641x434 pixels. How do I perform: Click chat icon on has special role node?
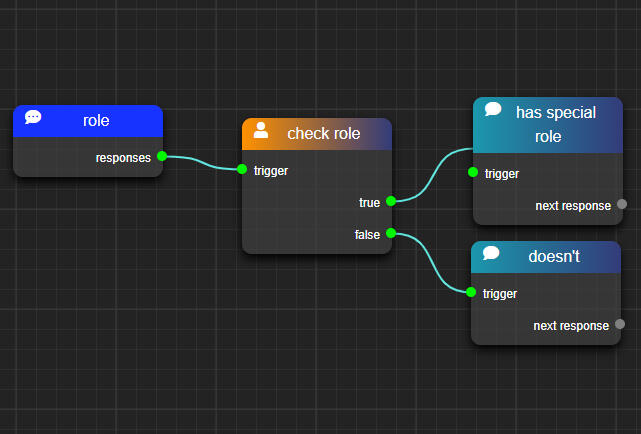tap(493, 110)
